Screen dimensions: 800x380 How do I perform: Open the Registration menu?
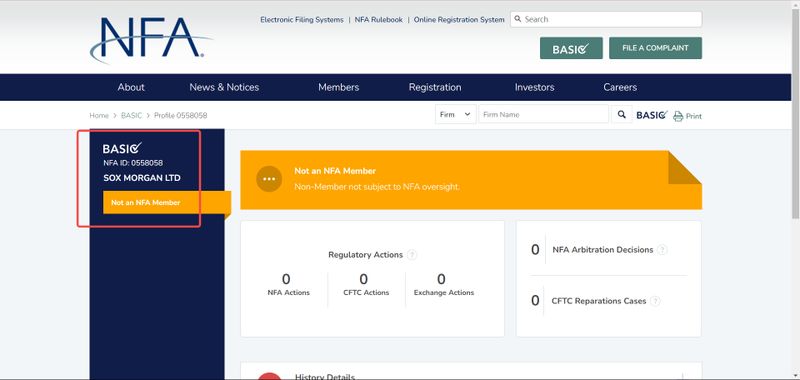[x=435, y=87]
